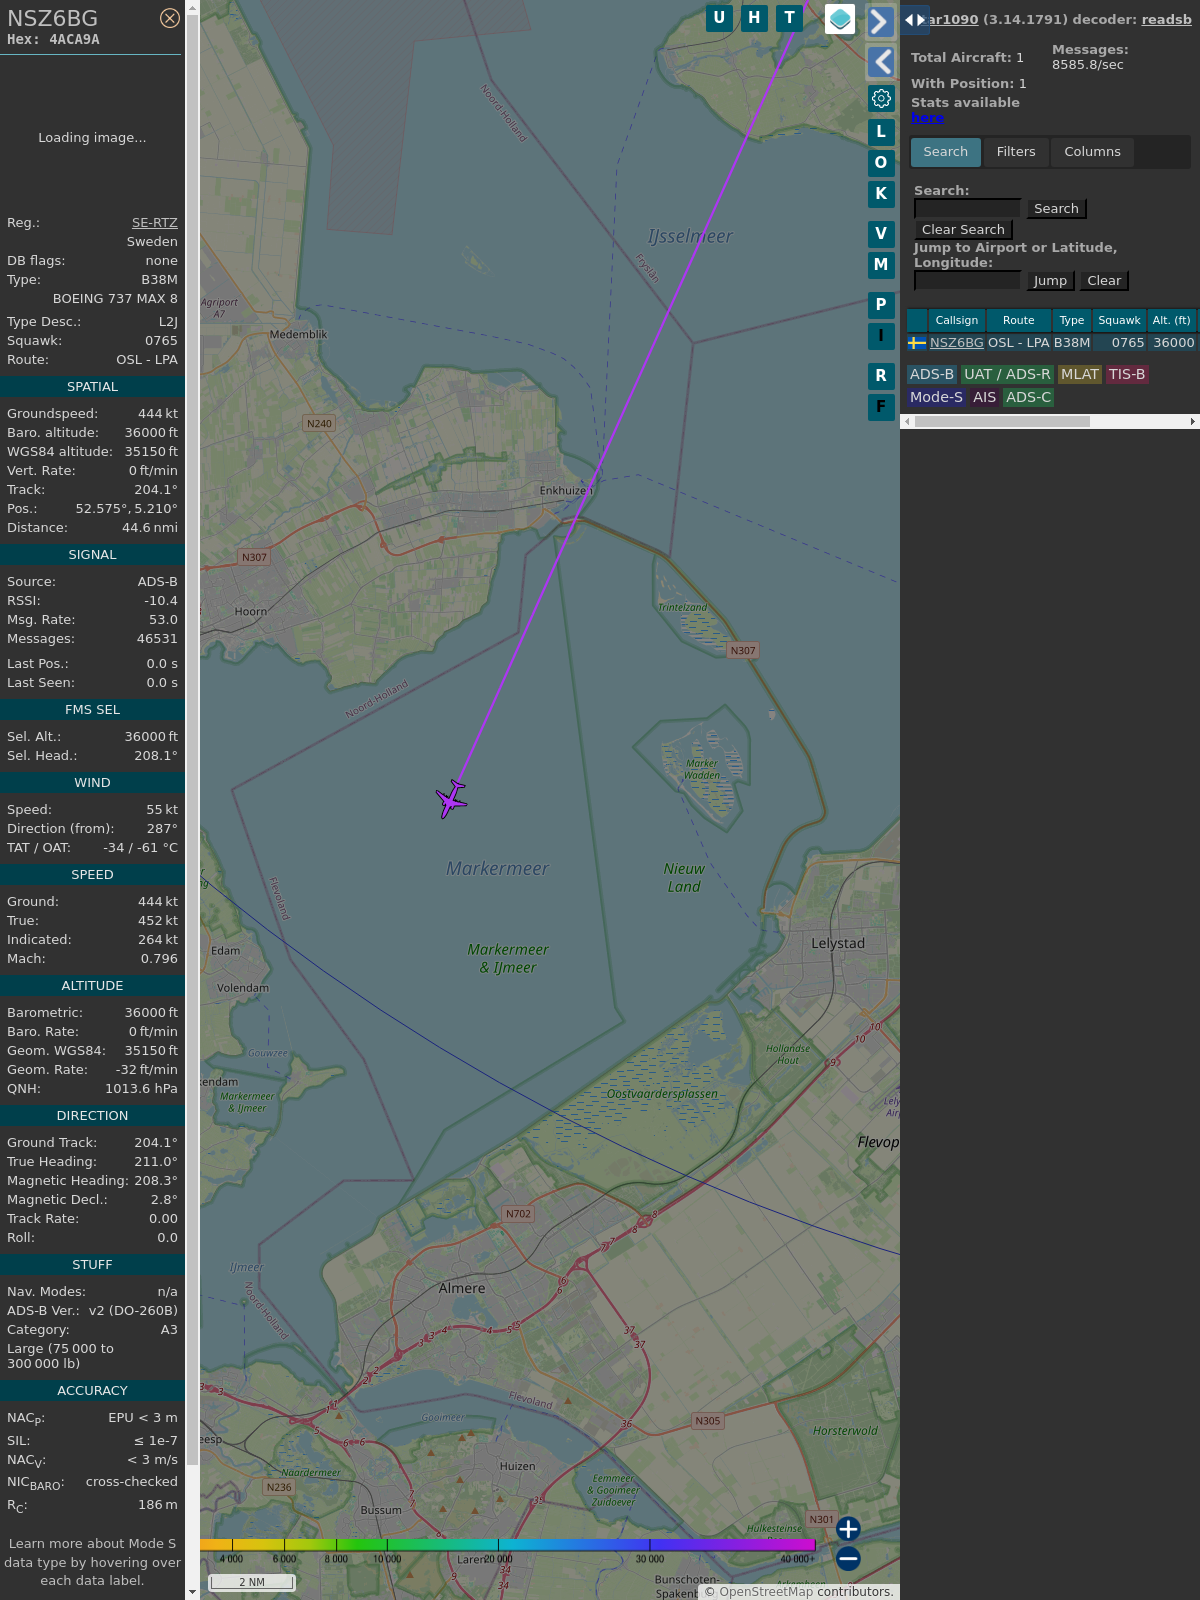Select the NSZ6BG callsign in the table
Screen dimensions: 1200x1600
point(957,343)
